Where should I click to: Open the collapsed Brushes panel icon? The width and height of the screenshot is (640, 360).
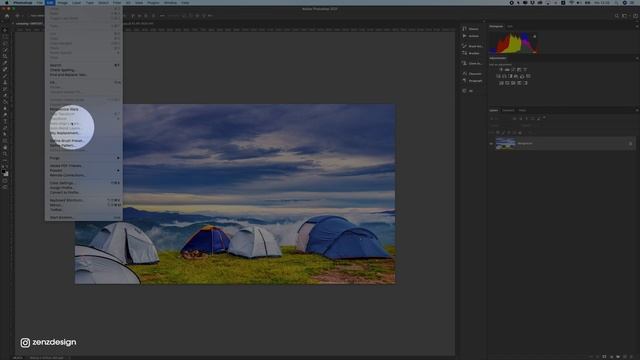click(x=464, y=53)
